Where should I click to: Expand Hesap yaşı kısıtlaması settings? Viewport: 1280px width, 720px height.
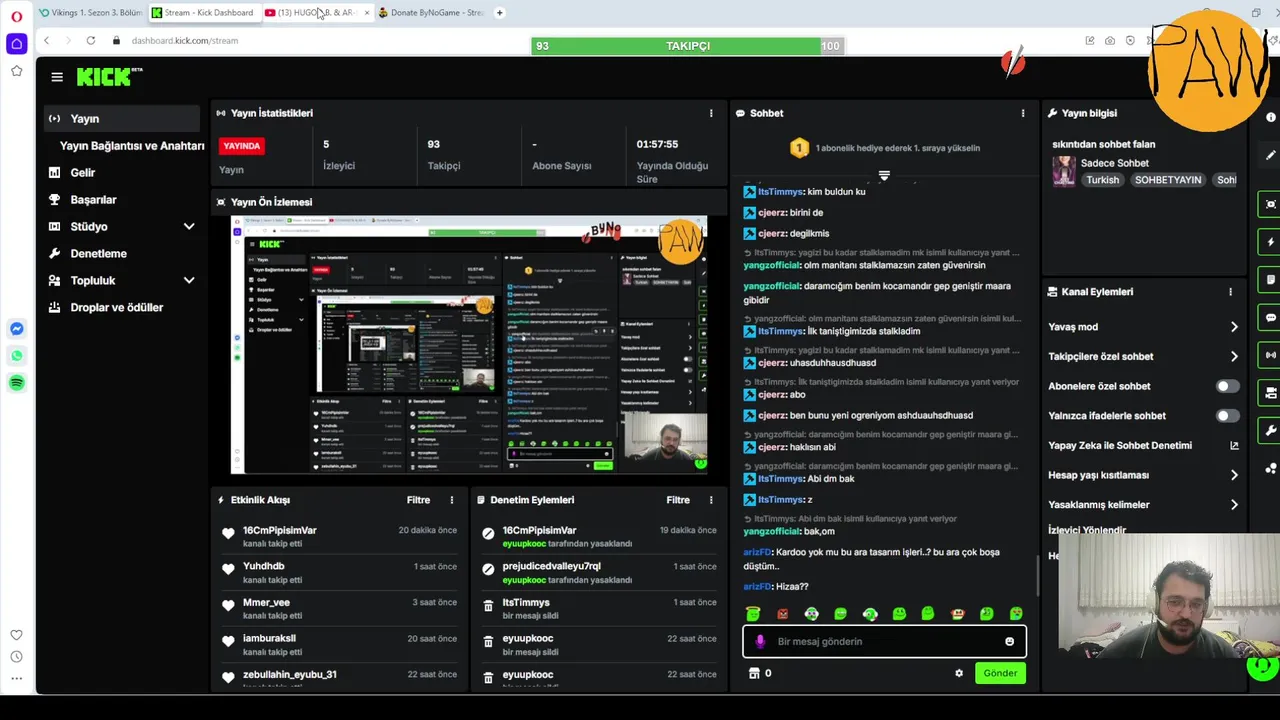pos(1144,475)
